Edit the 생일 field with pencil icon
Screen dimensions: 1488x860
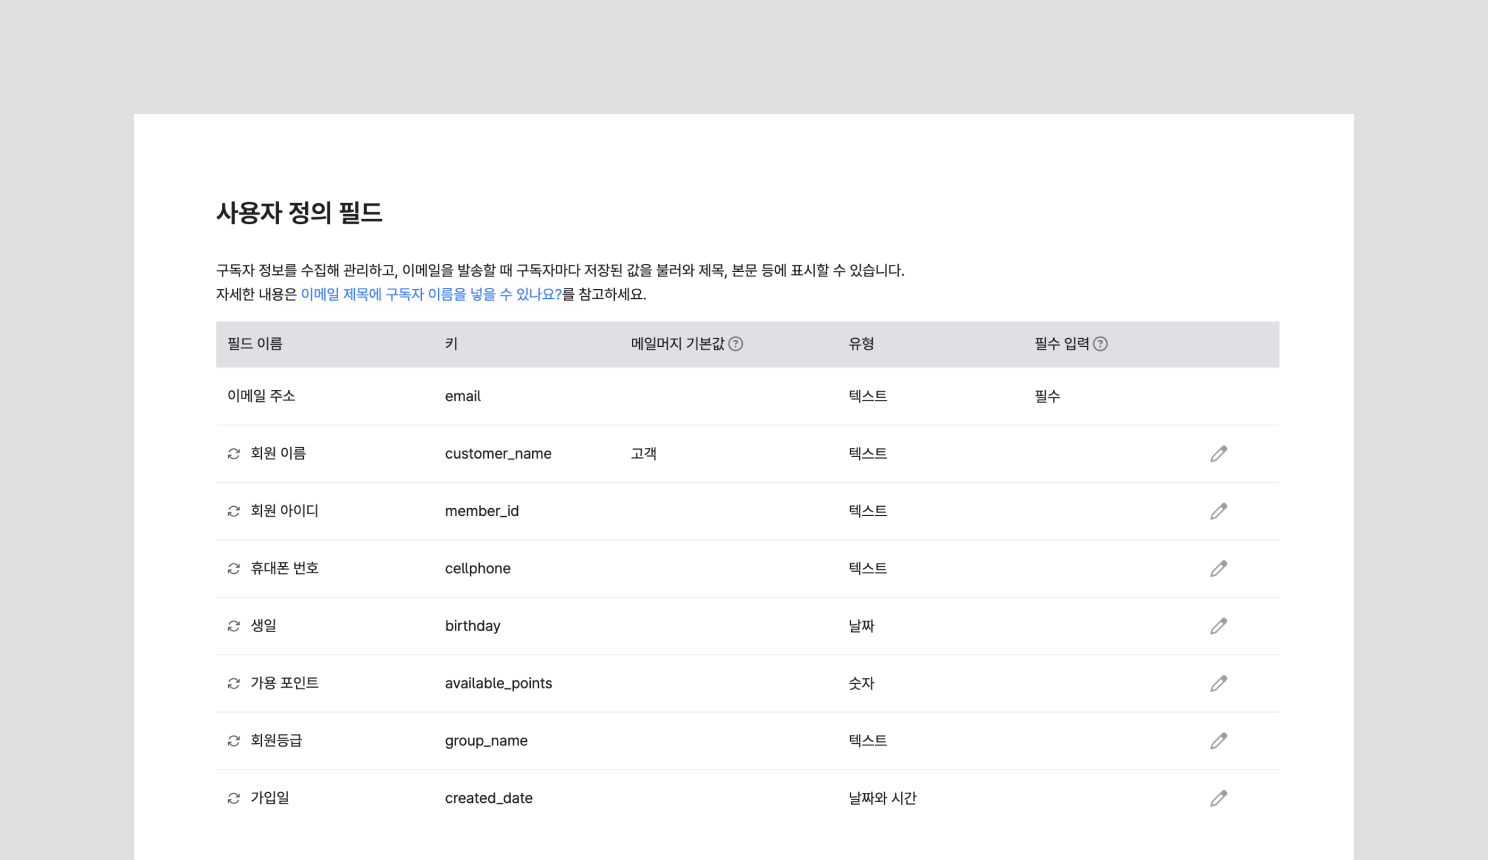pyautogui.click(x=1218, y=626)
